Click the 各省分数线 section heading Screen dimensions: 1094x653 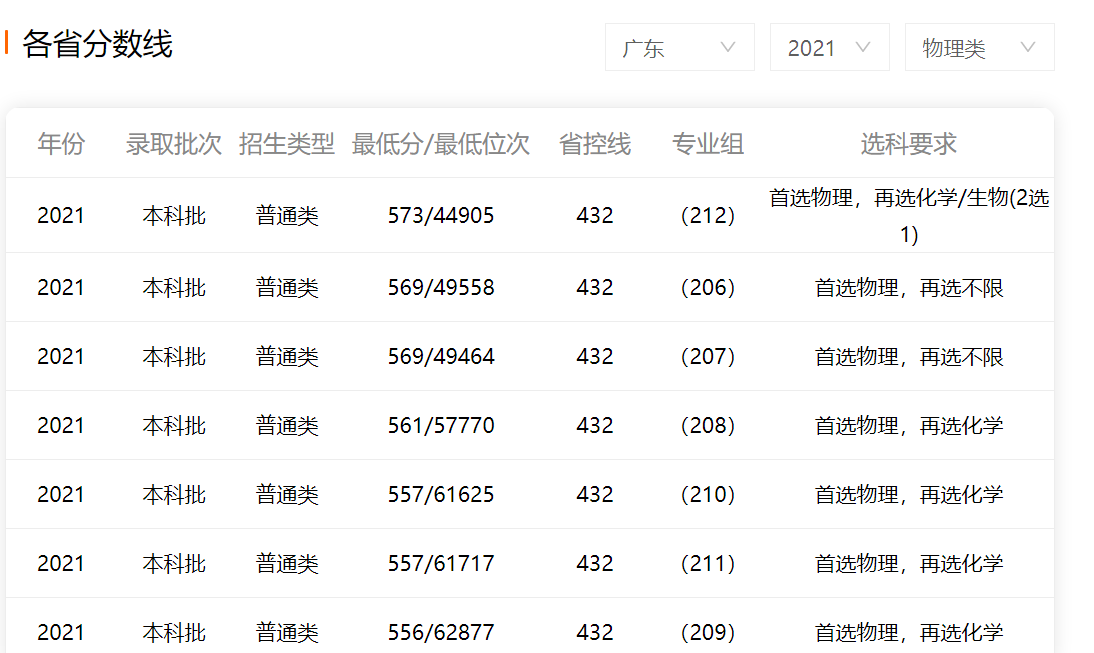pyautogui.click(x=98, y=44)
